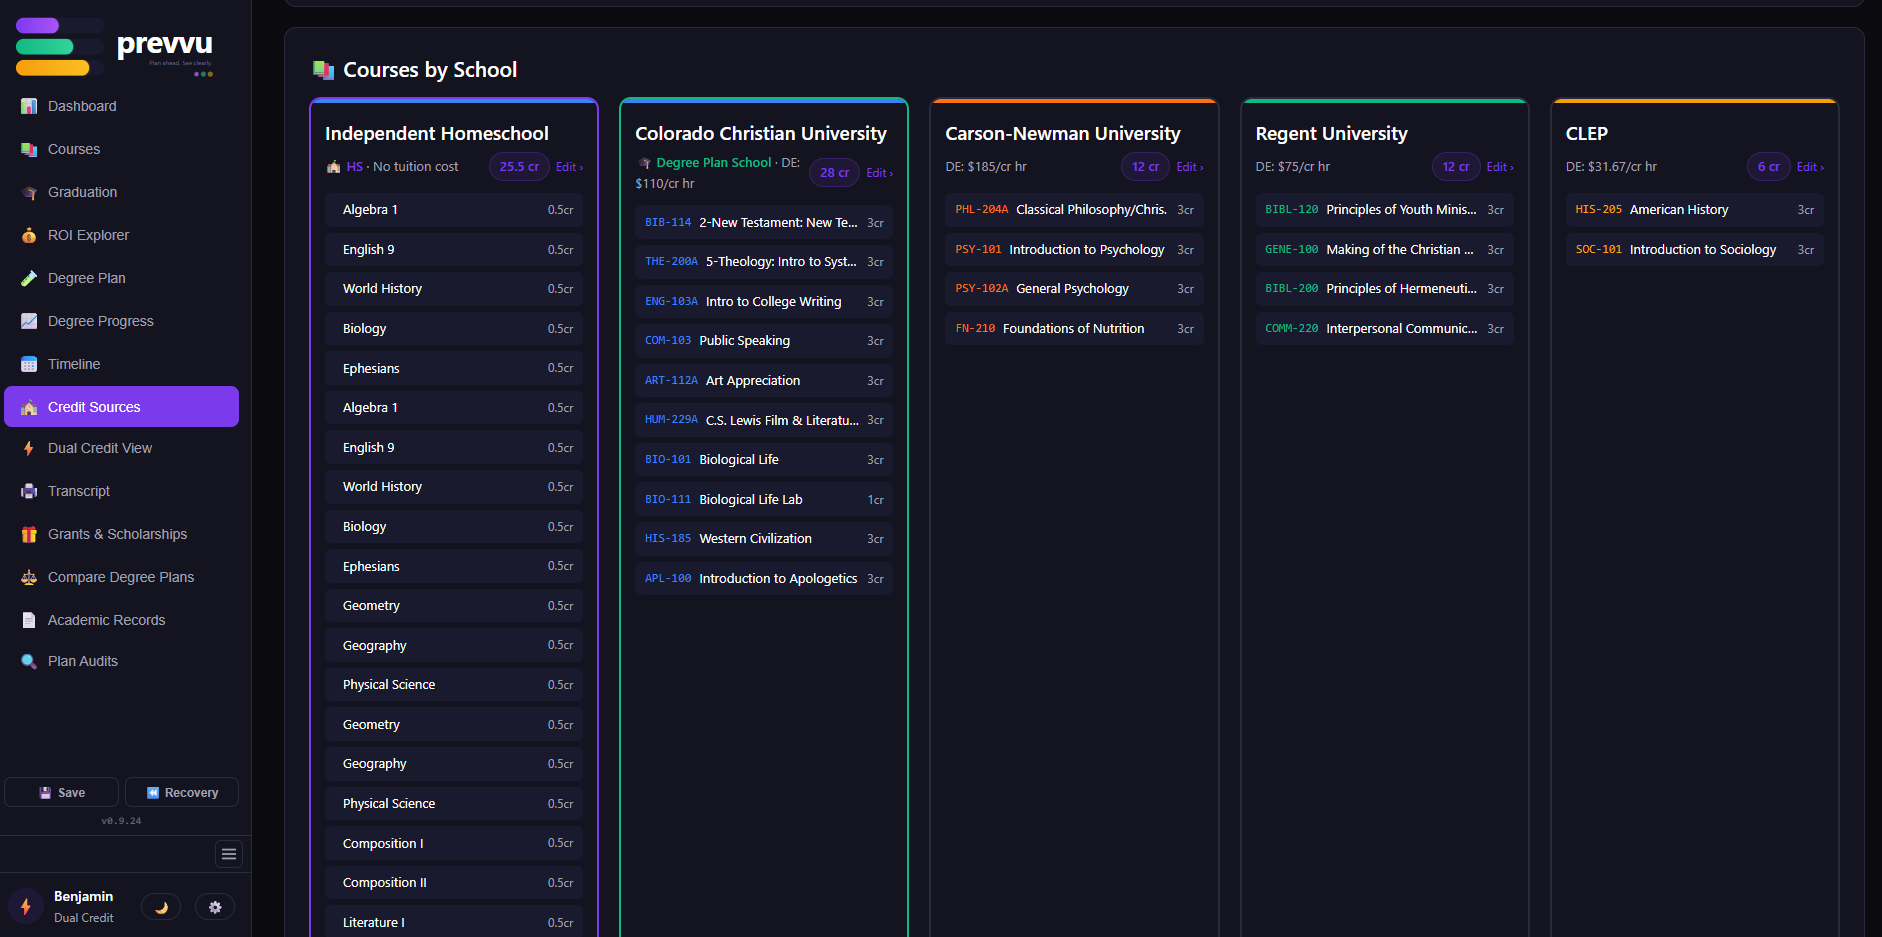The image size is (1882, 937).
Task: Open Edit for Carson-Newman University
Action: point(1189,167)
